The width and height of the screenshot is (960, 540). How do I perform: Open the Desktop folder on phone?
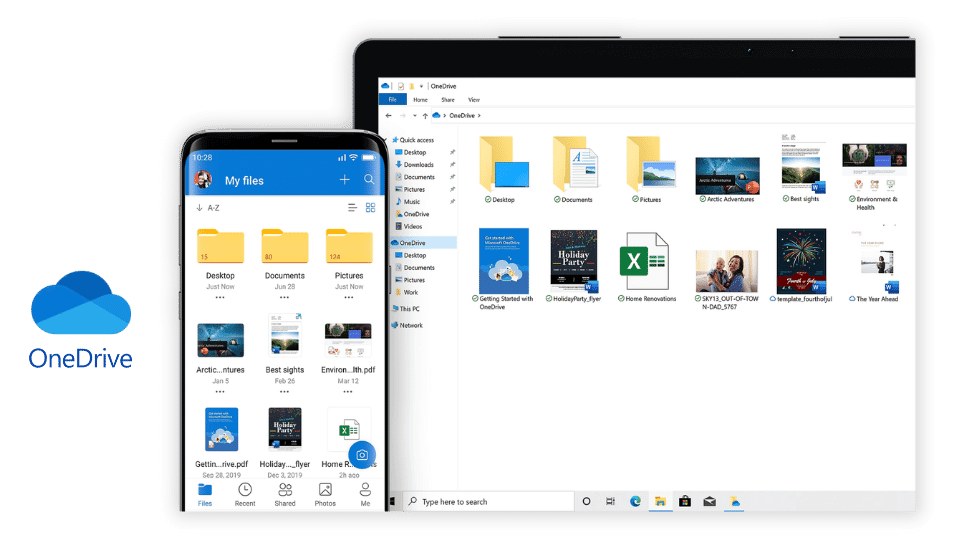point(220,247)
